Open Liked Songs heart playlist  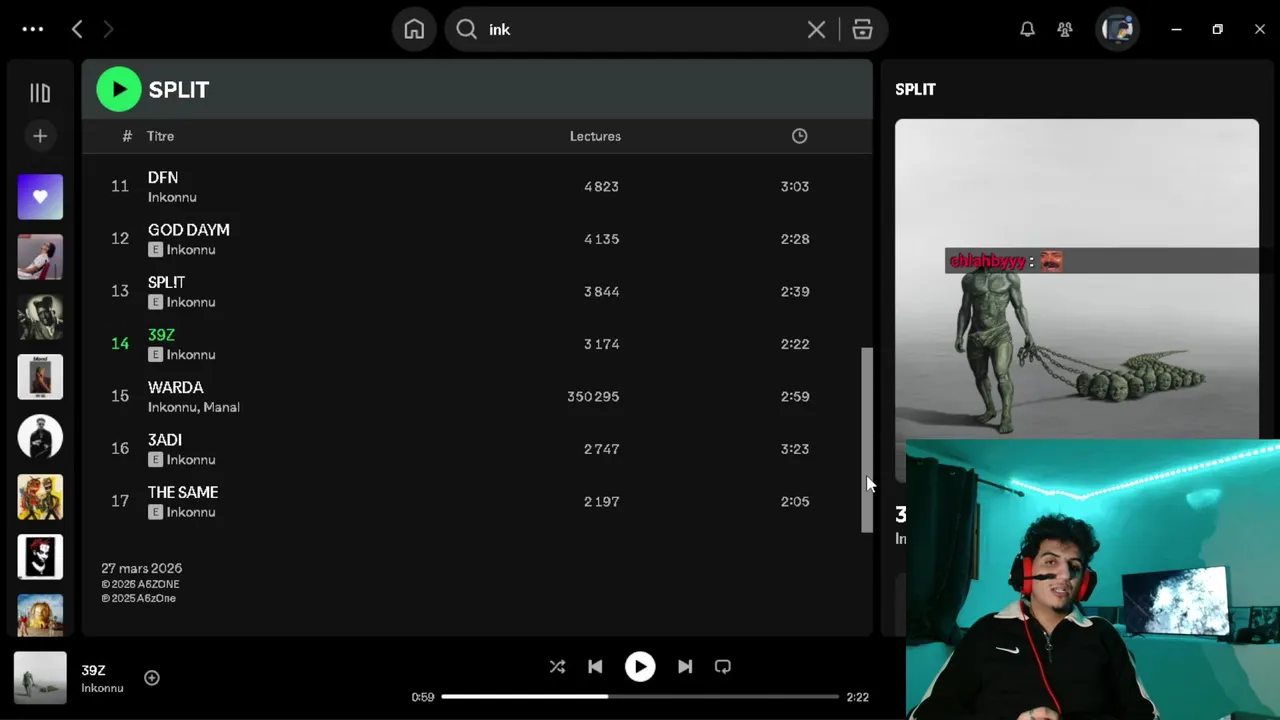pos(40,197)
